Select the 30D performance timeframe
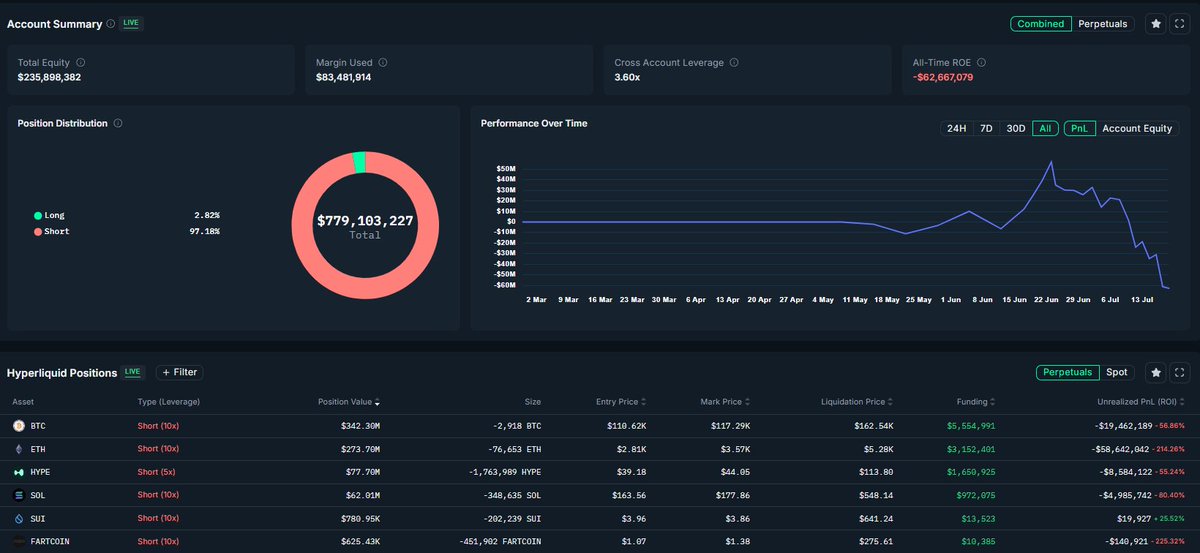Viewport: 1200px width, 553px height. [x=1016, y=128]
